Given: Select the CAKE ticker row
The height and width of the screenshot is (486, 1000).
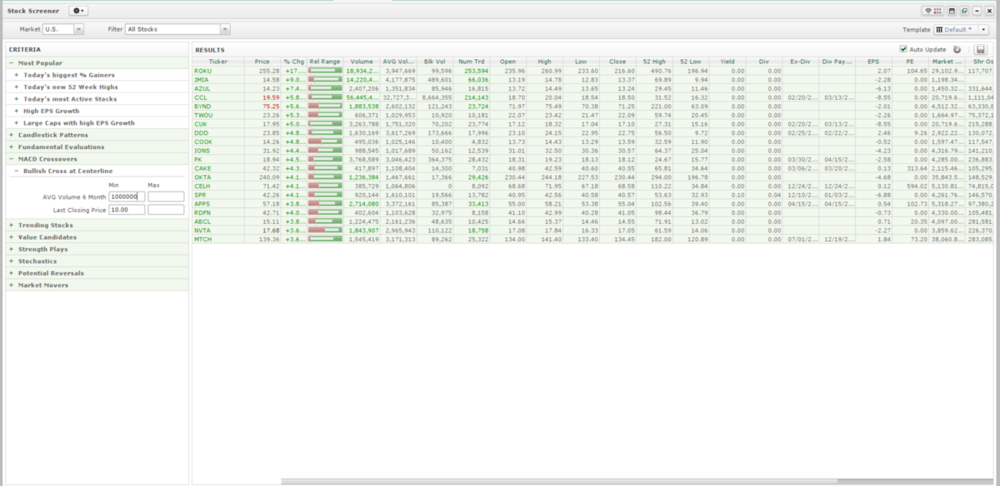Looking at the screenshot, I should point(593,168).
